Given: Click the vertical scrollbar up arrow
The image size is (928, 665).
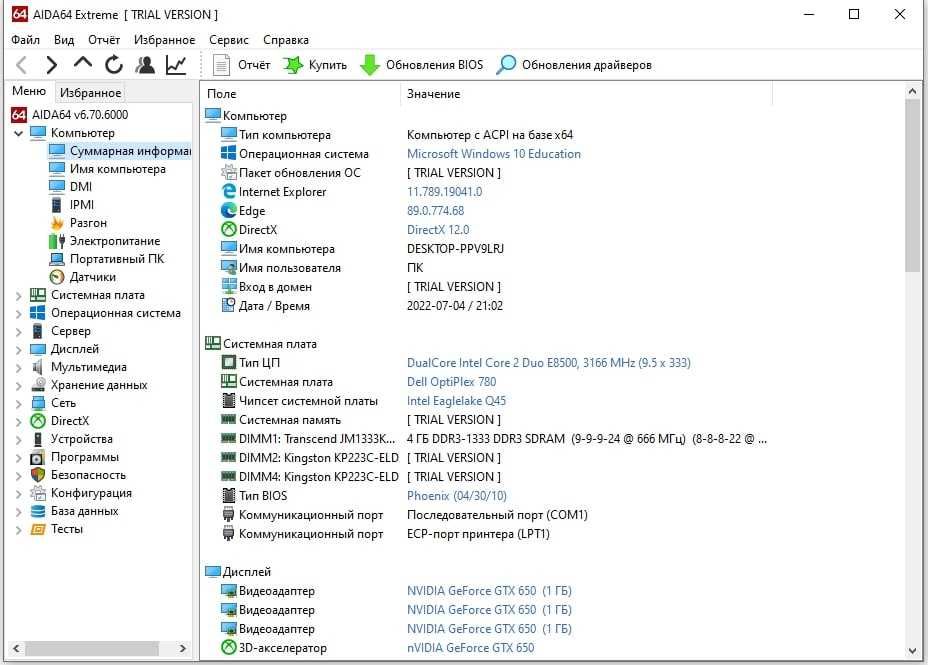Looking at the screenshot, I should tap(912, 91).
